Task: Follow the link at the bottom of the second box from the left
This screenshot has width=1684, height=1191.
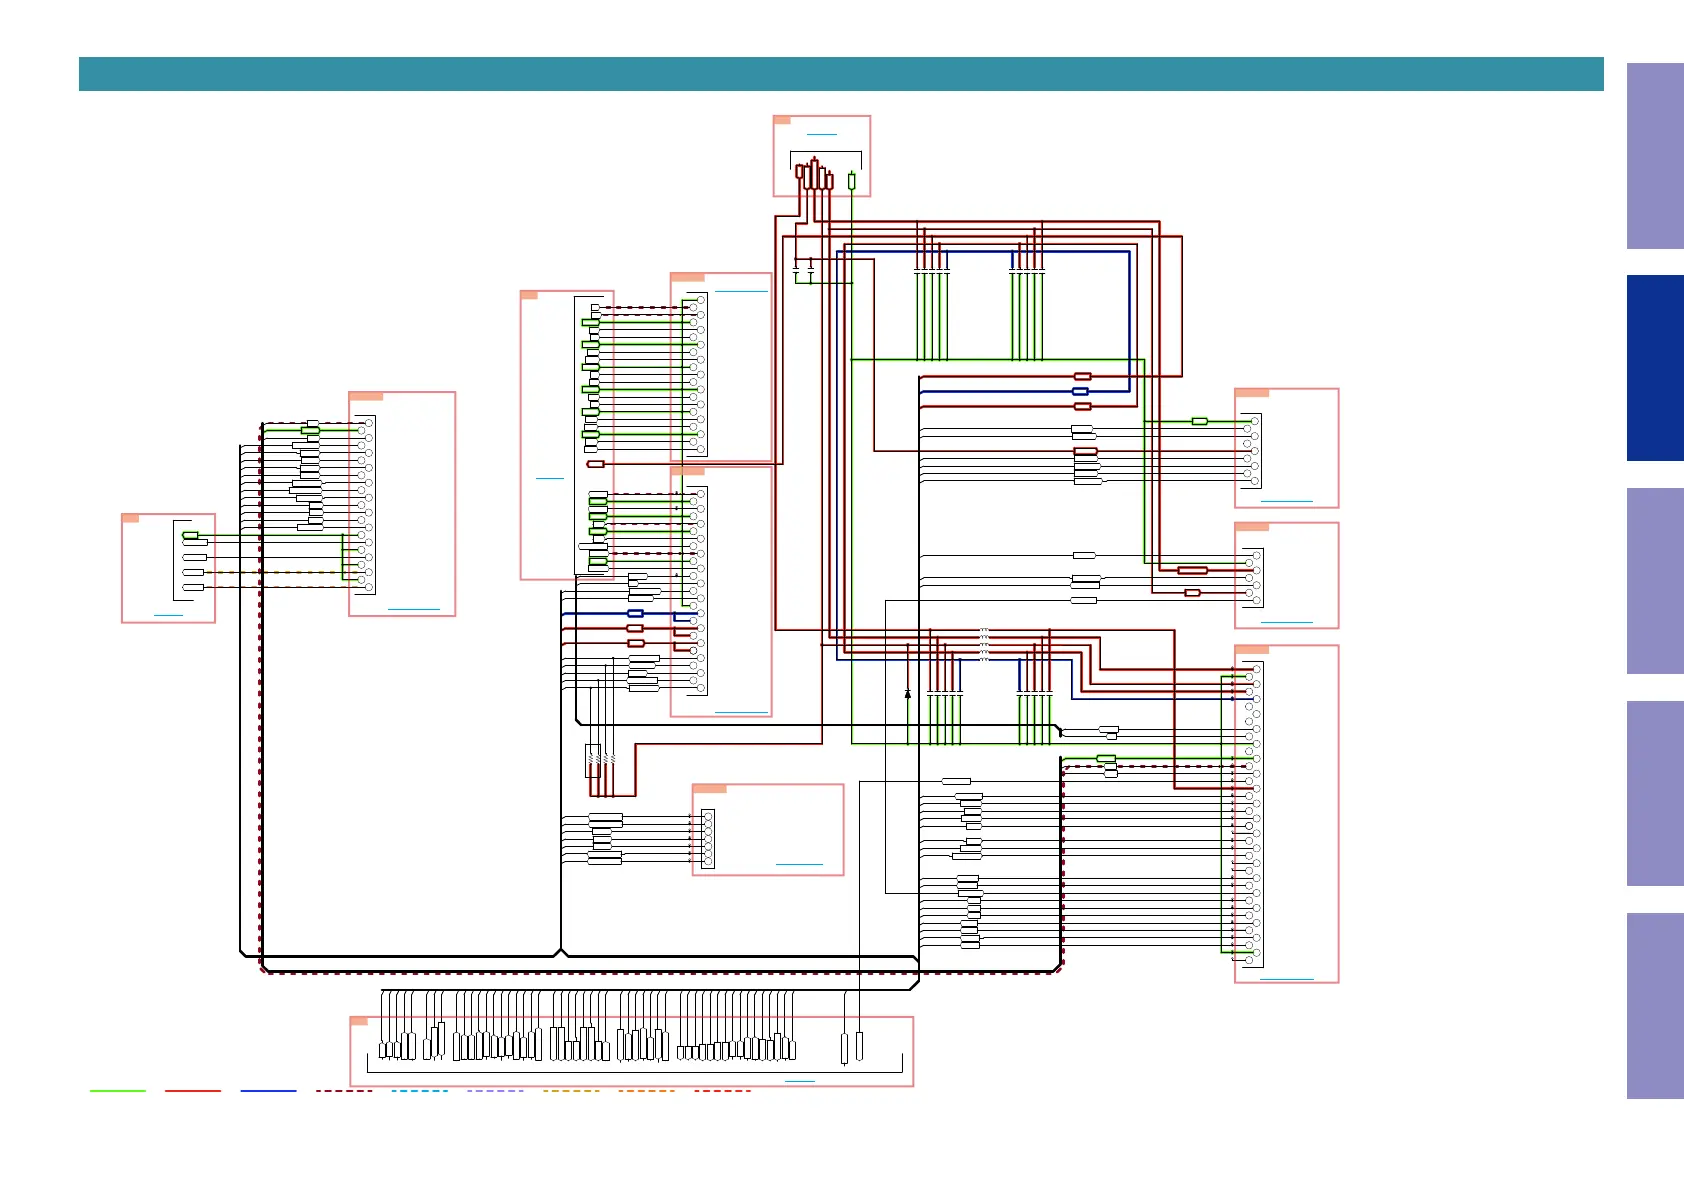Action: click(413, 609)
